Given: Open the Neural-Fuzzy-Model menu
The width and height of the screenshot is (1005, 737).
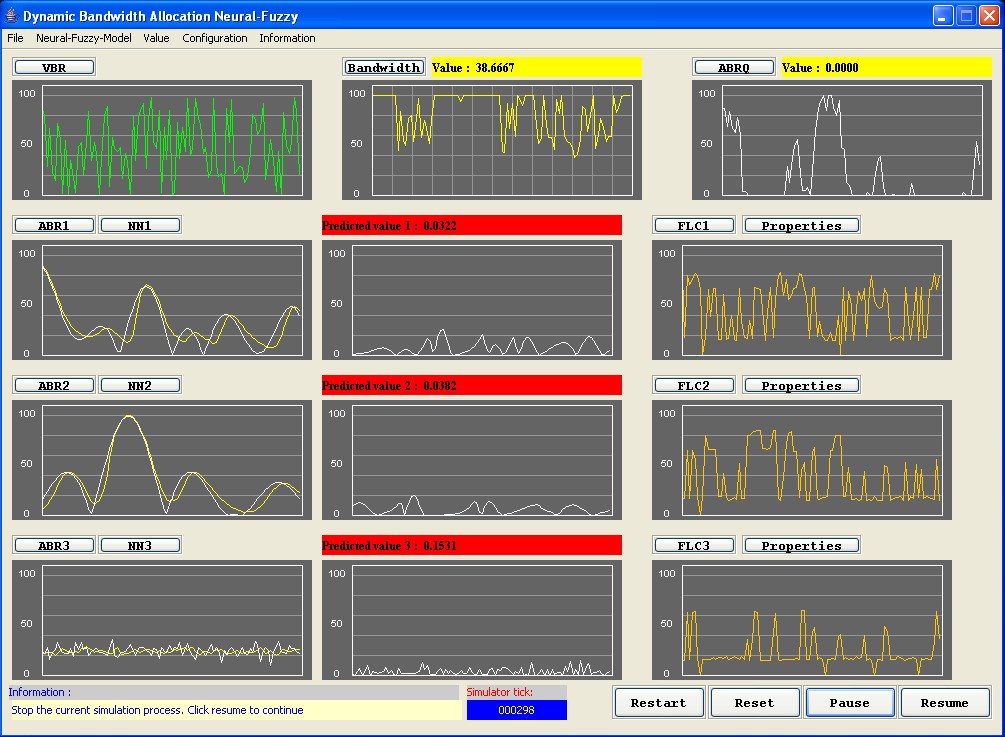Looking at the screenshot, I should [x=83, y=38].
